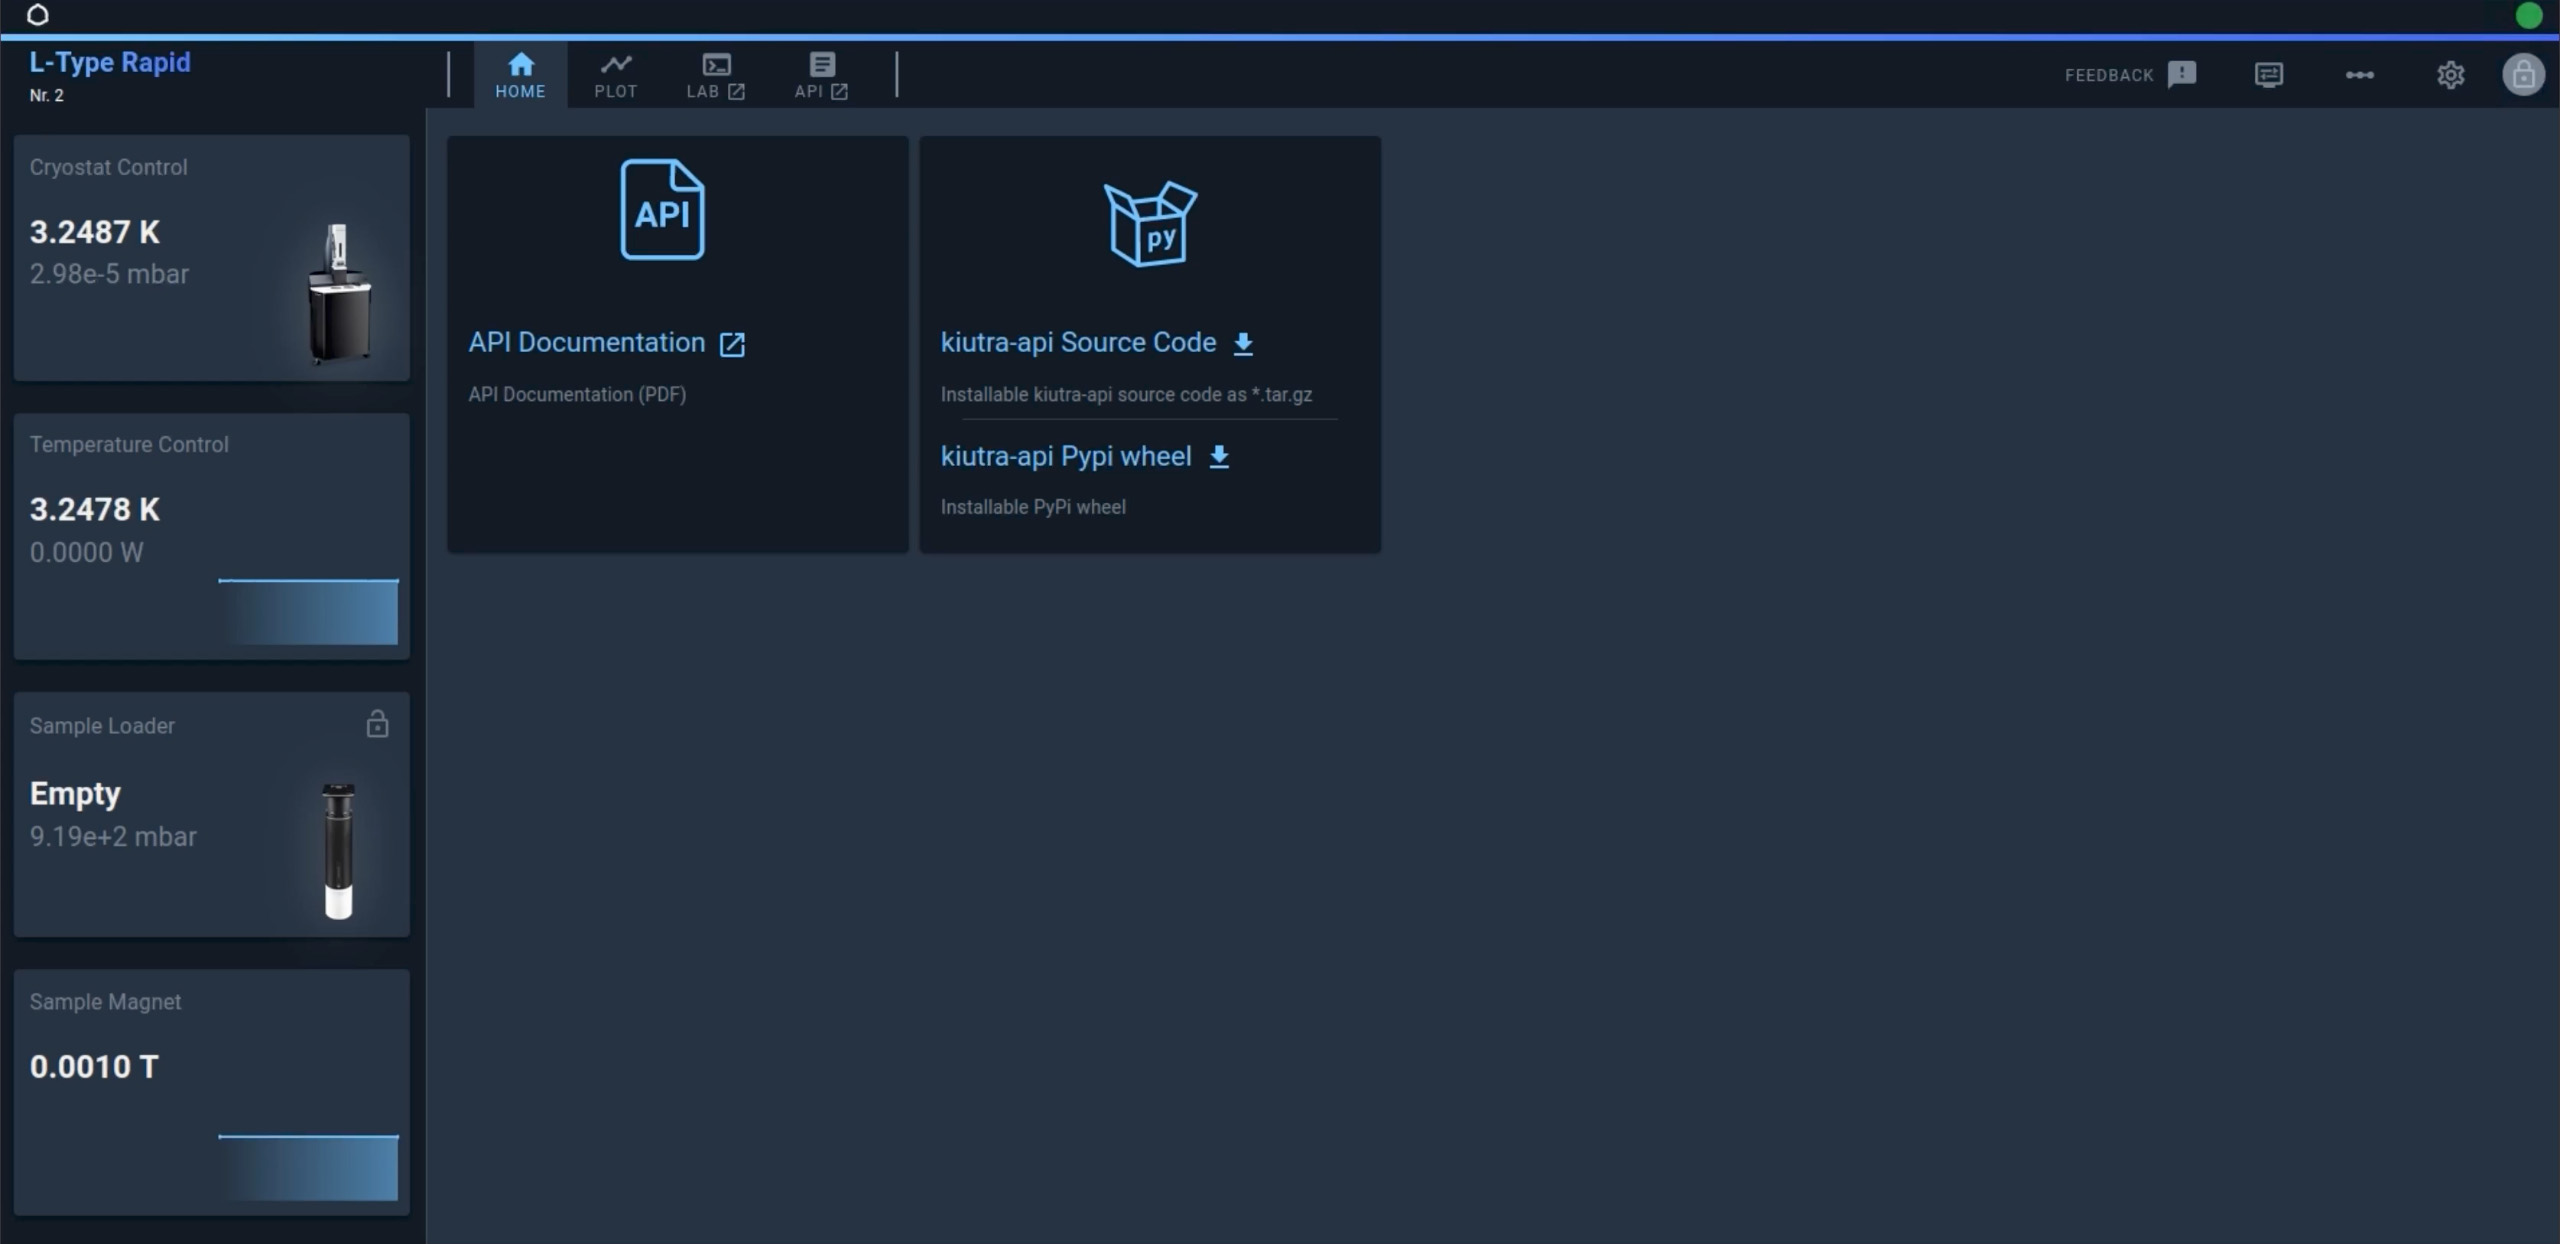Open the HOME tab

click(x=520, y=75)
